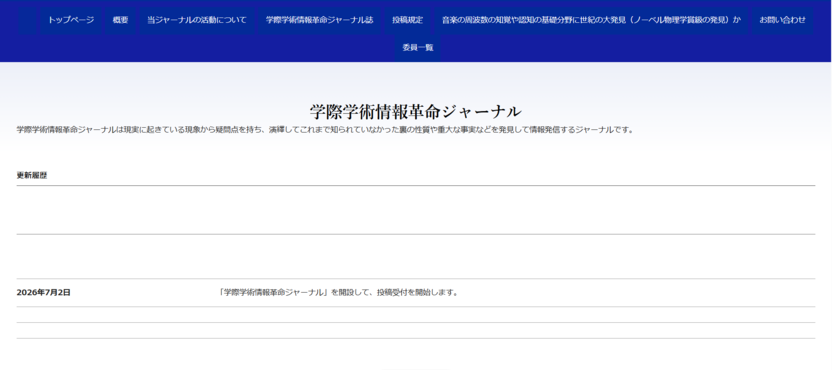Open the 委員一覧 menu item
Viewport: 832px width, 370px height.
coord(418,47)
